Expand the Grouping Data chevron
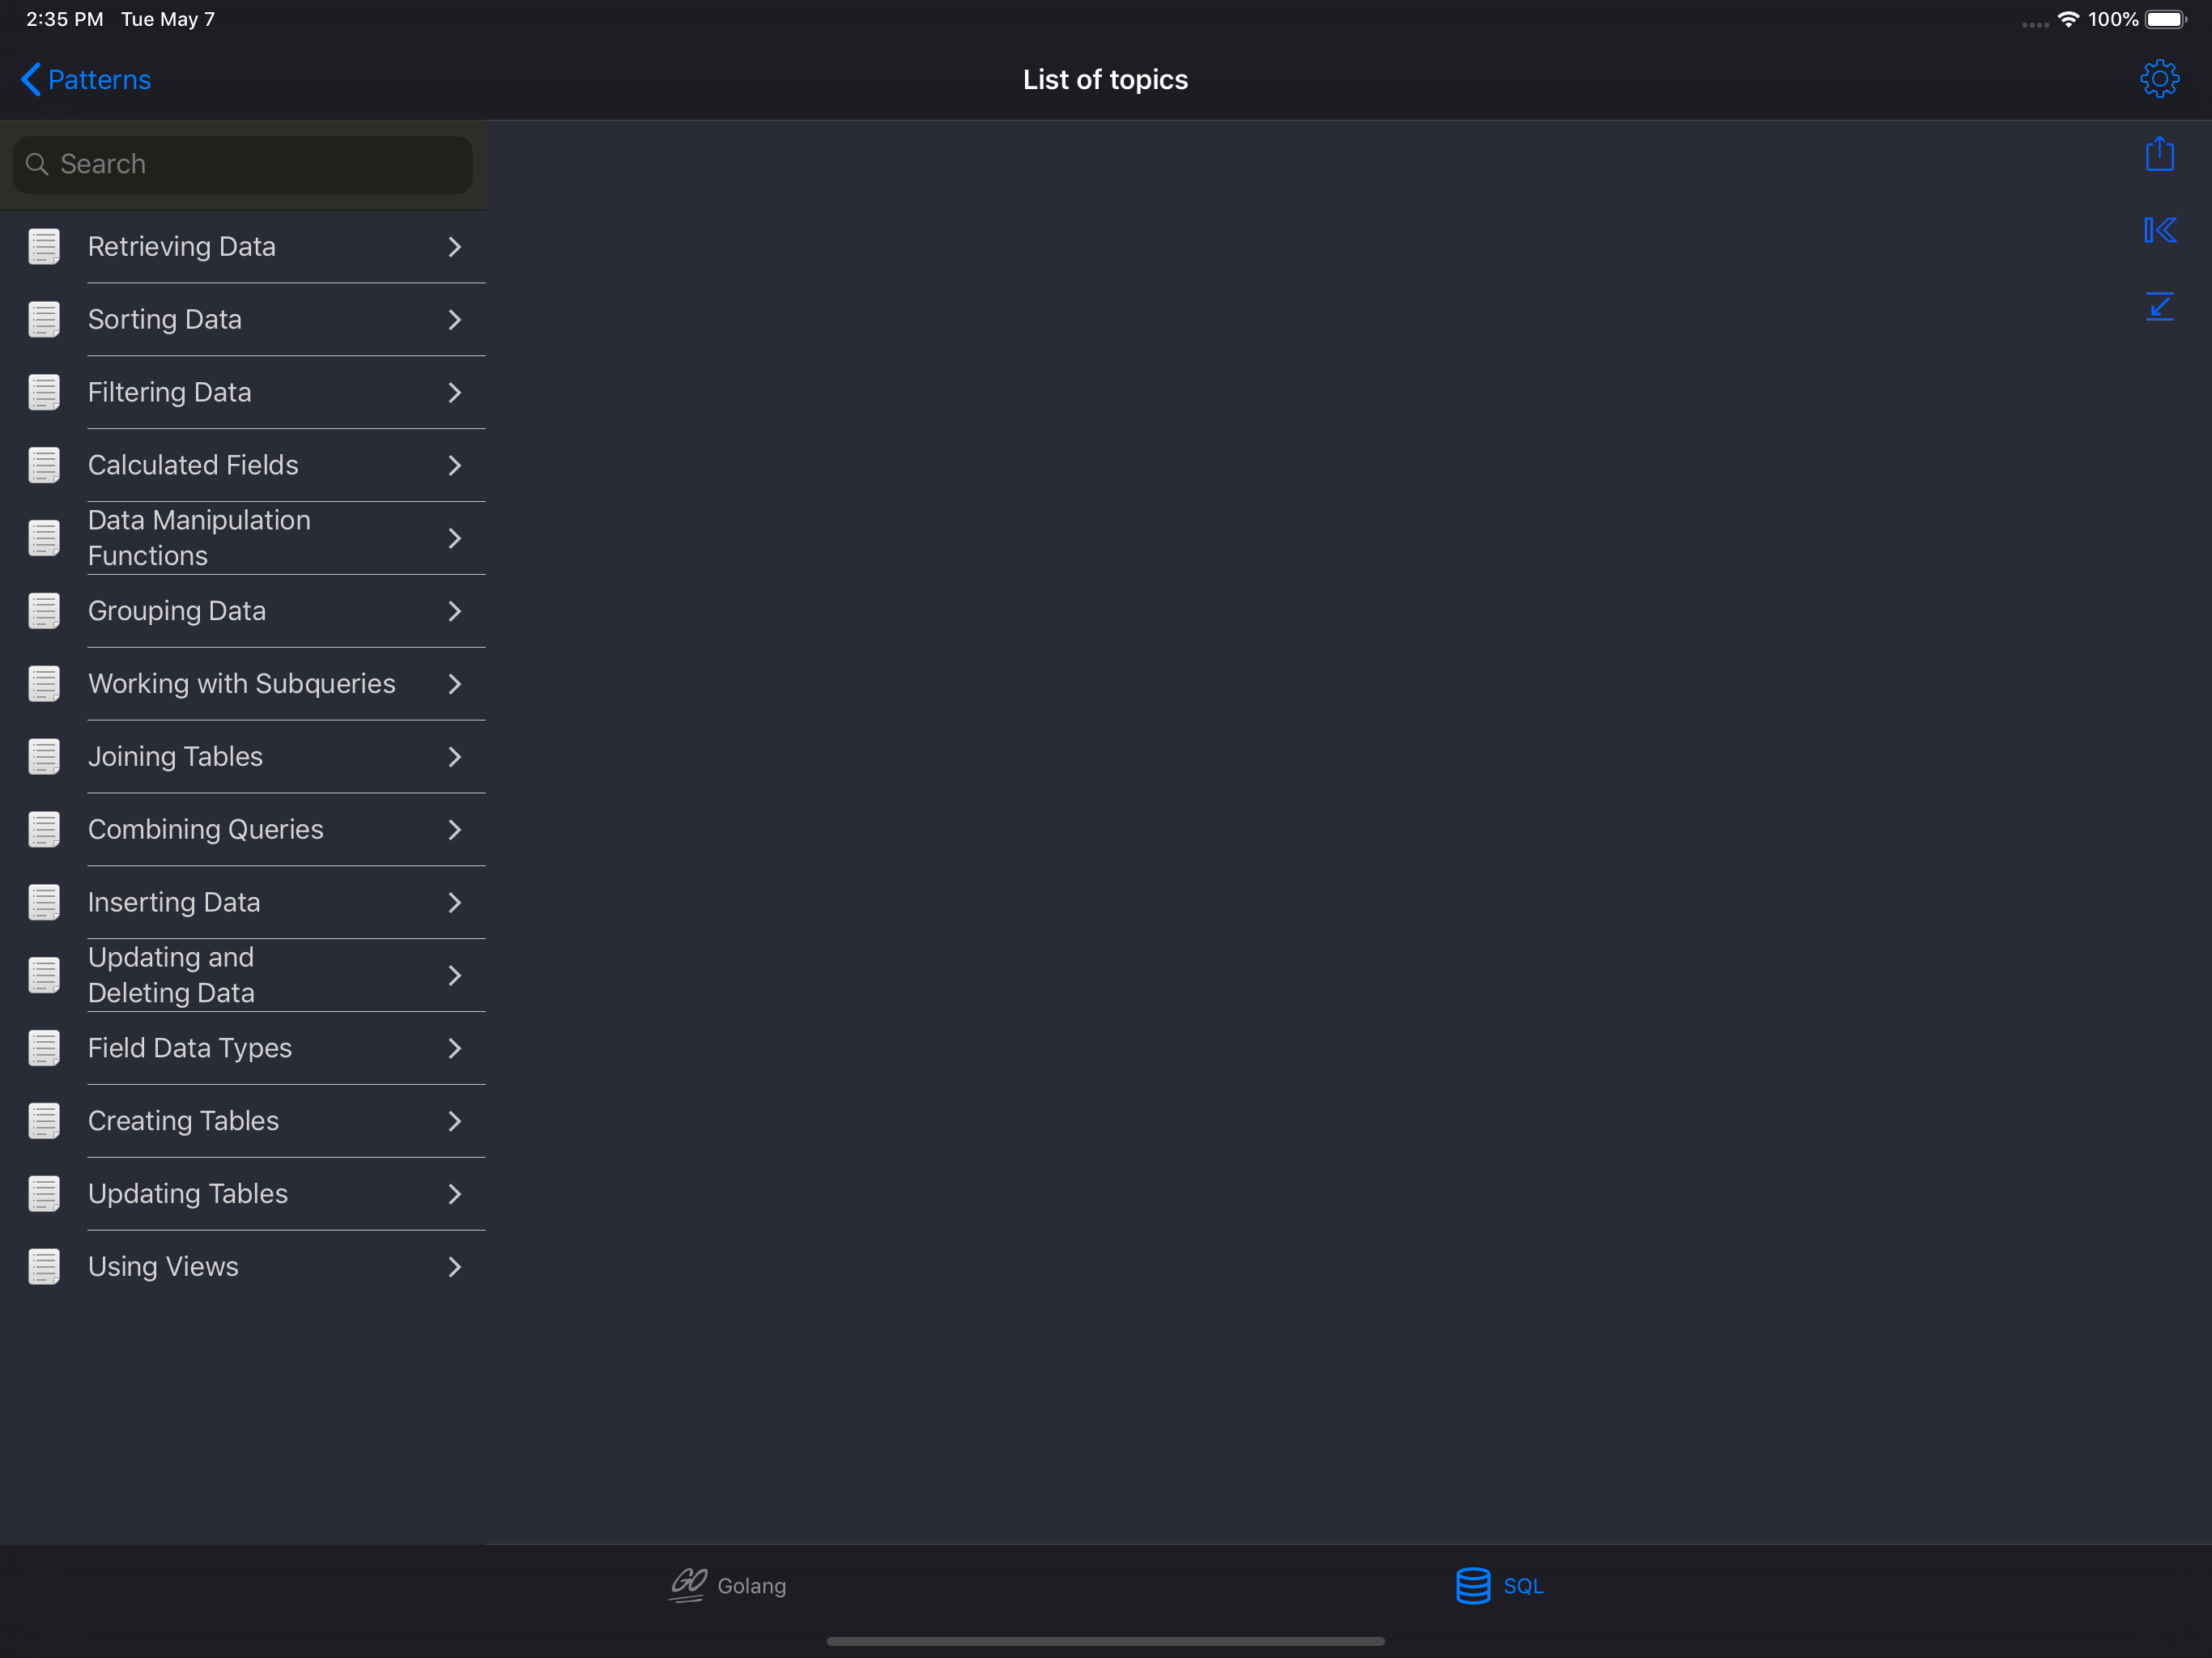2212x1658 pixels. [454, 611]
